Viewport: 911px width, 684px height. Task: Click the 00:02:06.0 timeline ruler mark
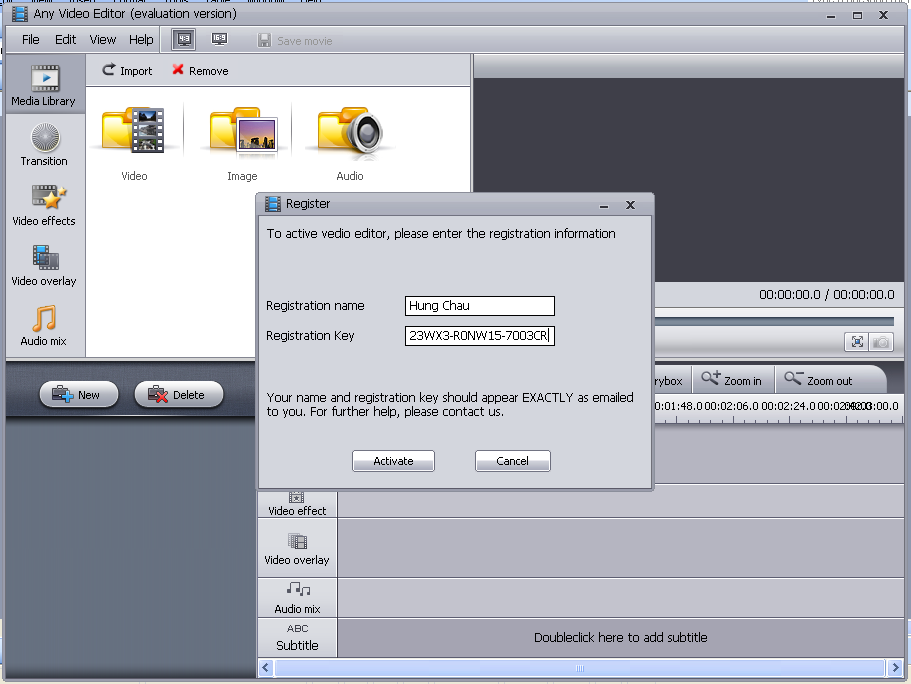[x=731, y=406]
